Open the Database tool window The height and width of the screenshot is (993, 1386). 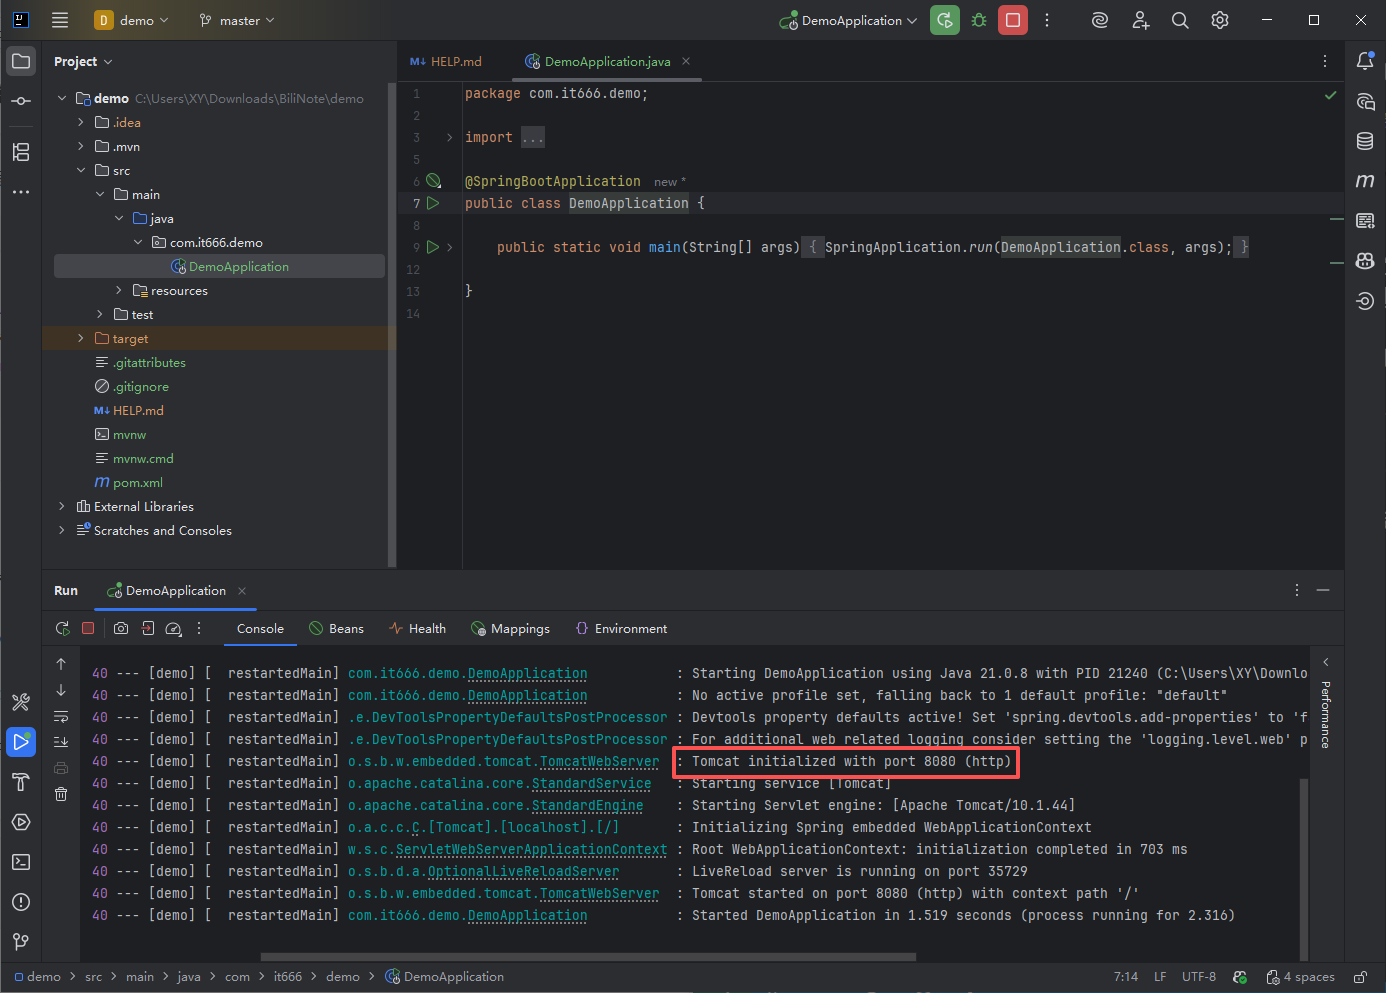click(1365, 141)
